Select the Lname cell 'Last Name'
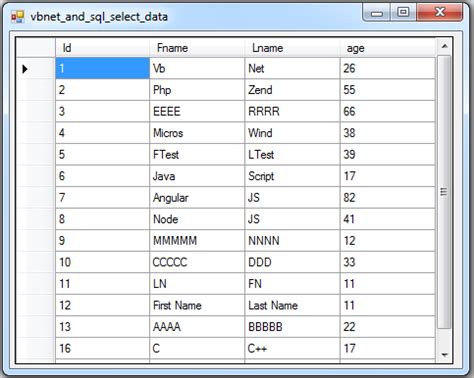The height and width of the screenshot is (378, 474). pos(292,305)
